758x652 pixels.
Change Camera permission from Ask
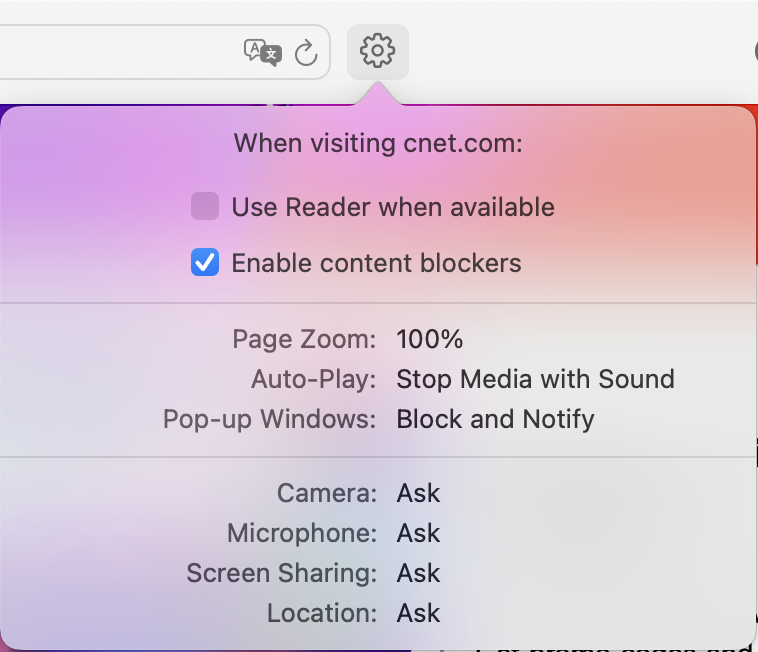[418, 493]
